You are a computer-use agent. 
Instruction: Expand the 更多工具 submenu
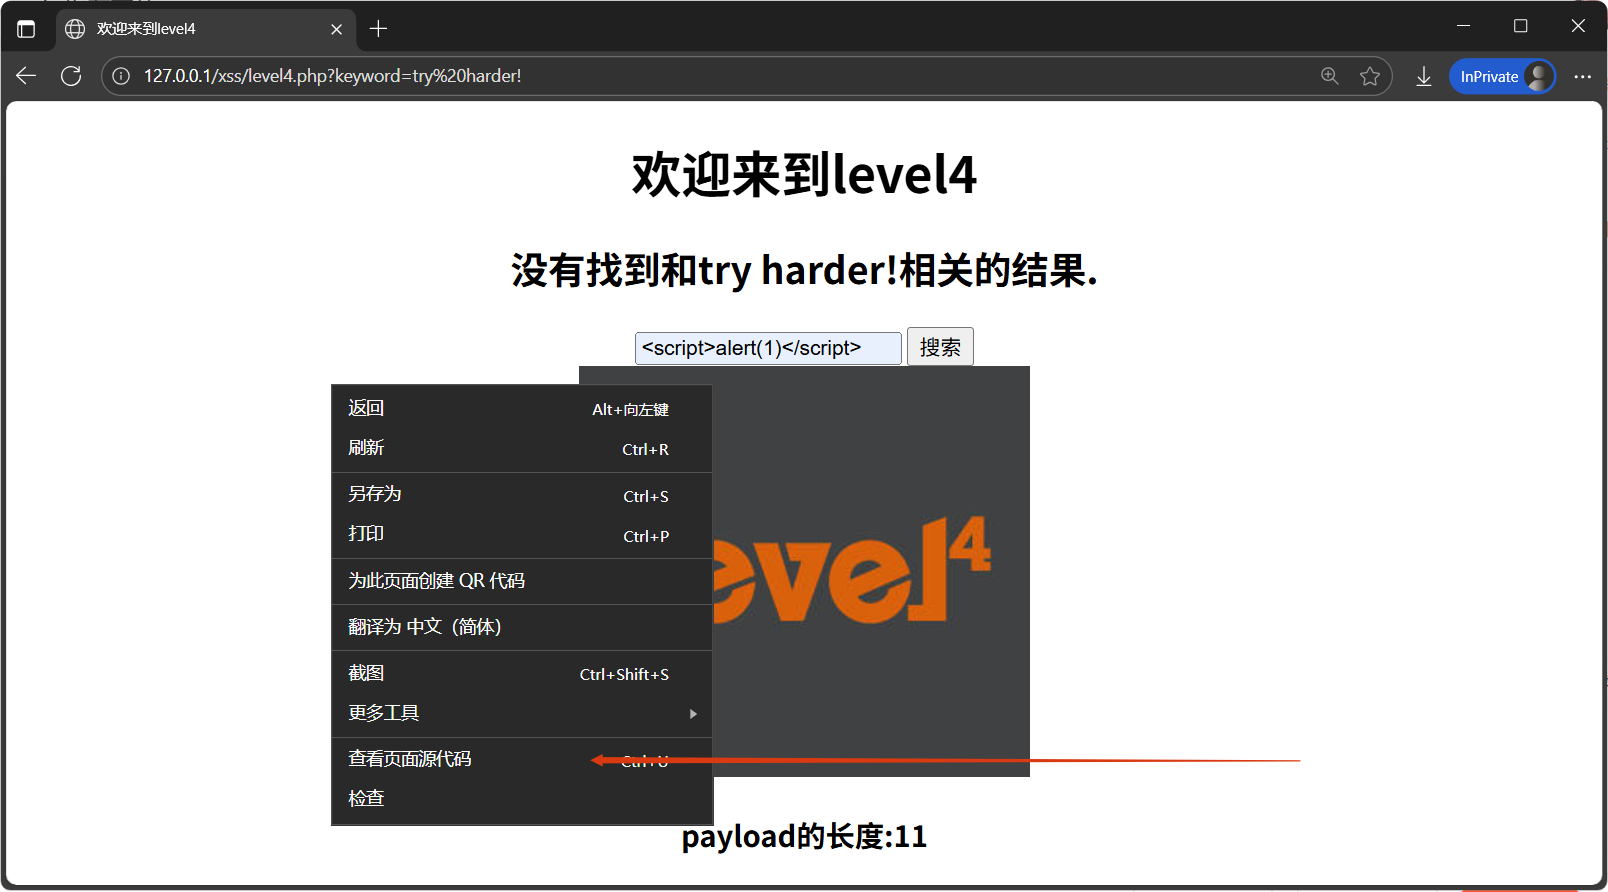click(521, 713)
